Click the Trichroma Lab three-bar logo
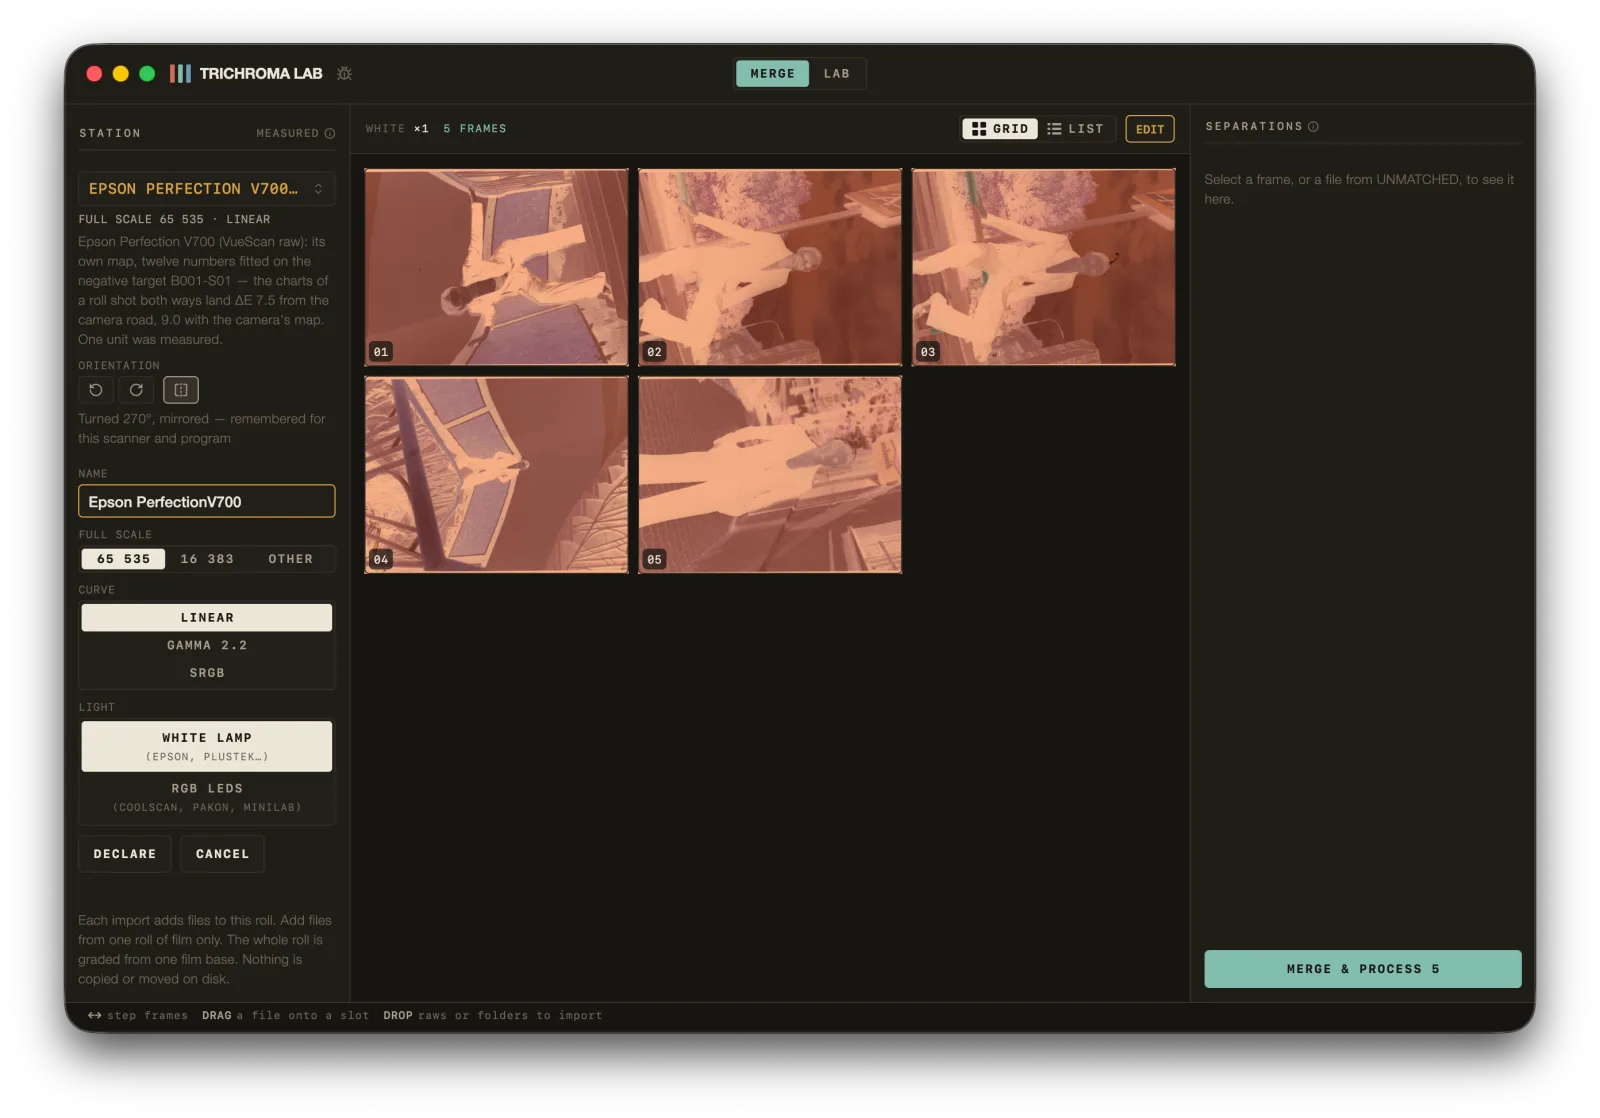This screenshot has height=1118, width=1600. click(180, 73)
